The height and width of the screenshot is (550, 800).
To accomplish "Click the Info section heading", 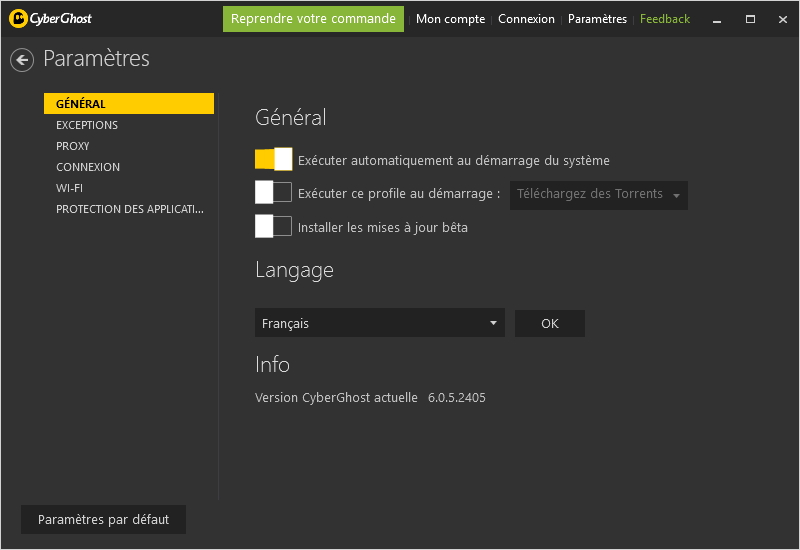I will click(x=272, y=364).
